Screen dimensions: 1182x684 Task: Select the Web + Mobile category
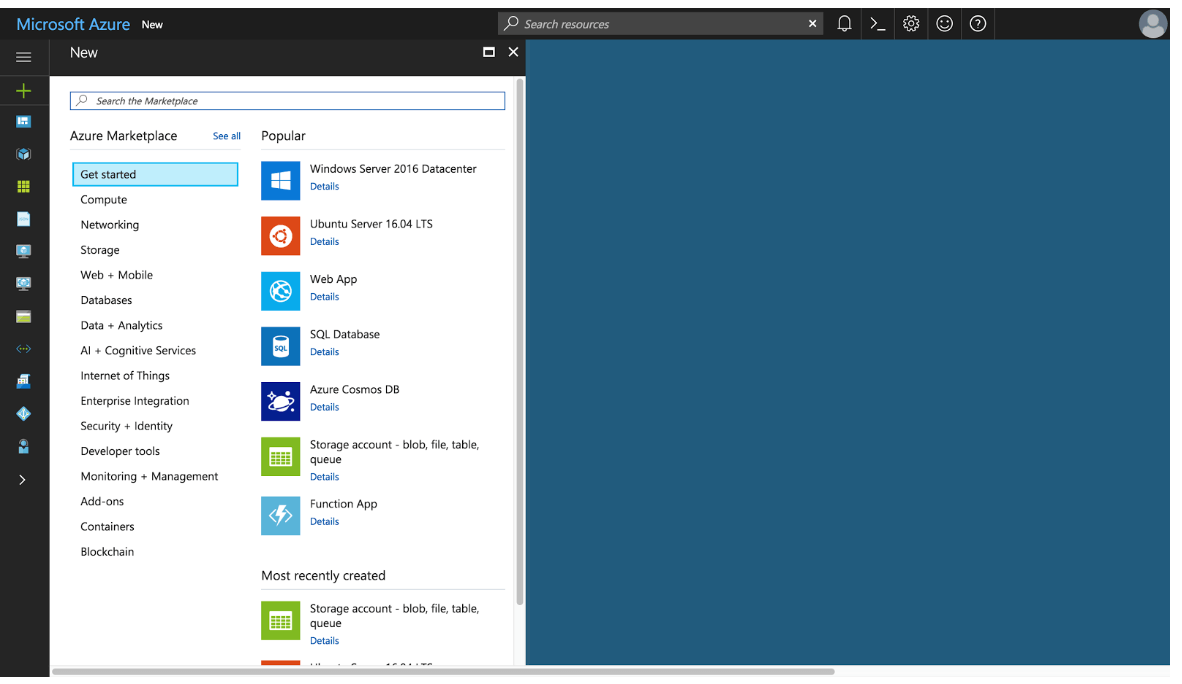(x=116, y=275)
